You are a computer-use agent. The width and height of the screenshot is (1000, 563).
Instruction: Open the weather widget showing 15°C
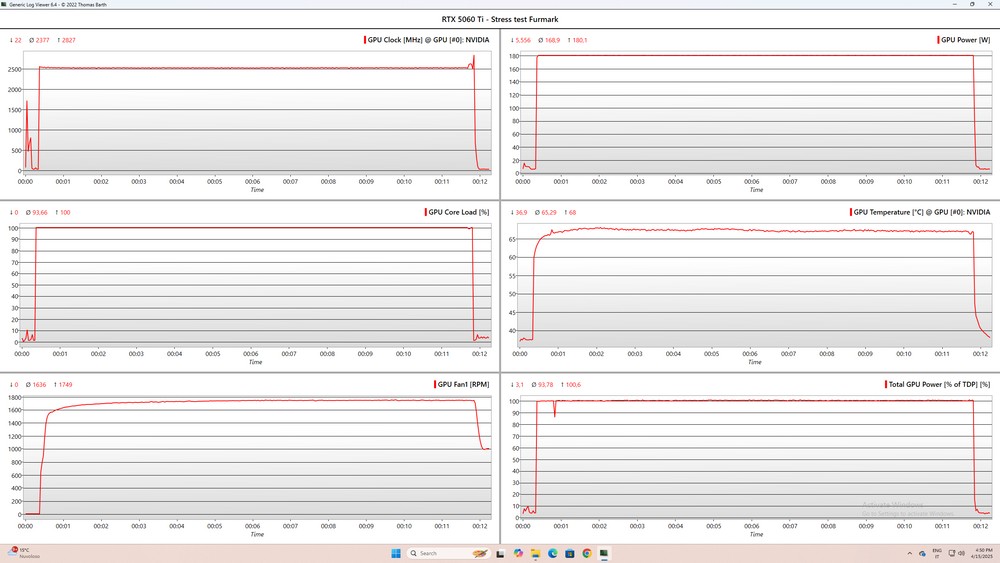click(x=24, y=553)
